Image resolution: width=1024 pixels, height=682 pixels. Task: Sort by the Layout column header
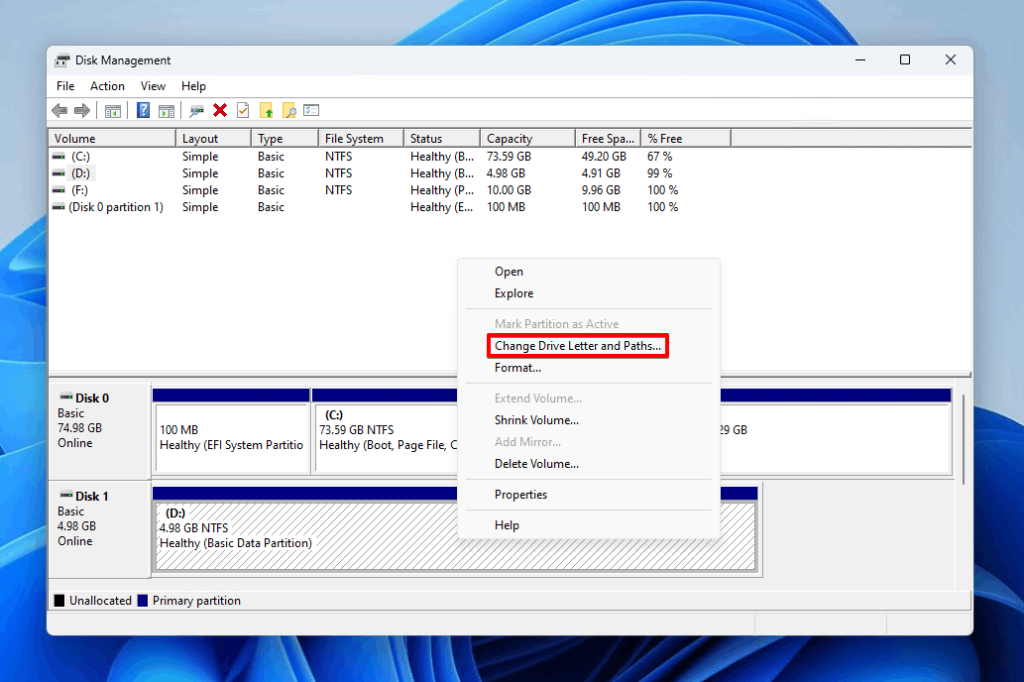click(x=214, y=138)
